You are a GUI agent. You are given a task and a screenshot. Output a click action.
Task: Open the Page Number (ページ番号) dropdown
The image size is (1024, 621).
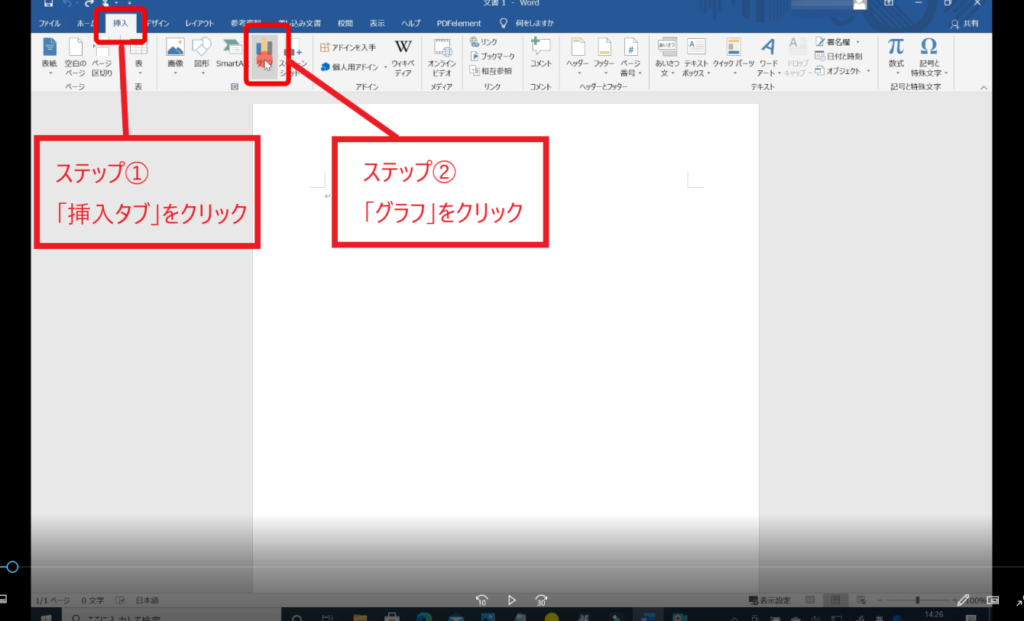pos(631,53)
